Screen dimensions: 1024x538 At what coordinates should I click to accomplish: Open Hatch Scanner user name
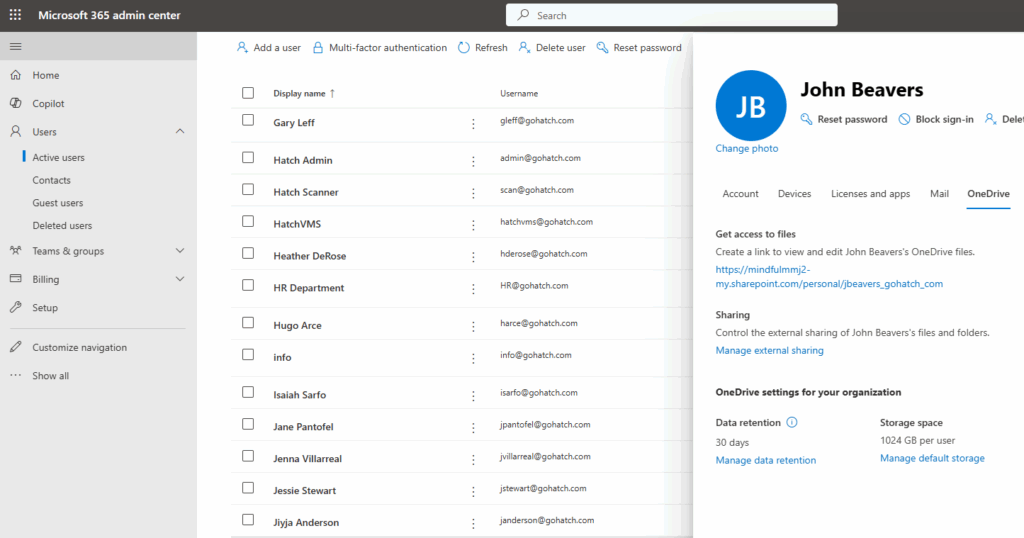[x=306, y=192]
